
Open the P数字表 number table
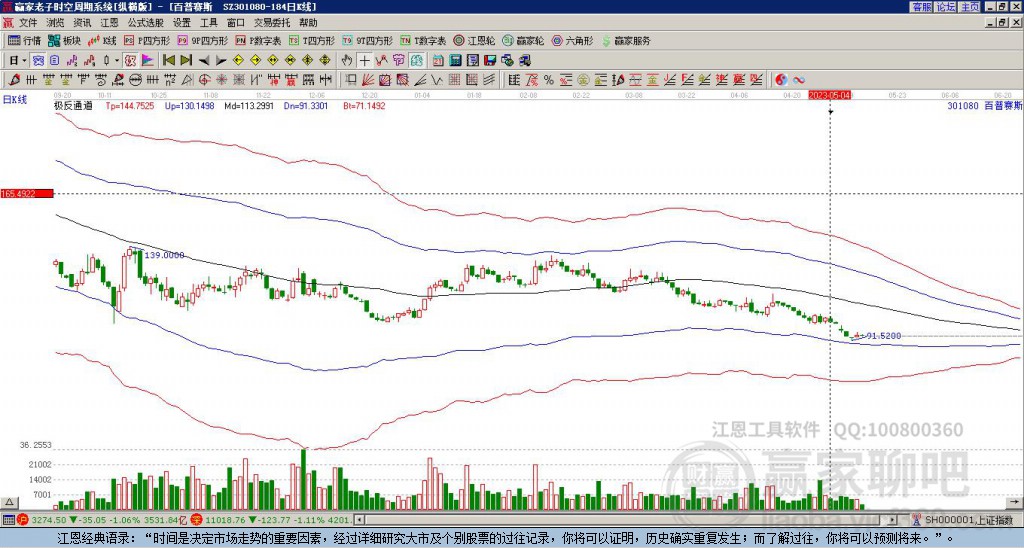pyautogui.click(x=258, y=40)
